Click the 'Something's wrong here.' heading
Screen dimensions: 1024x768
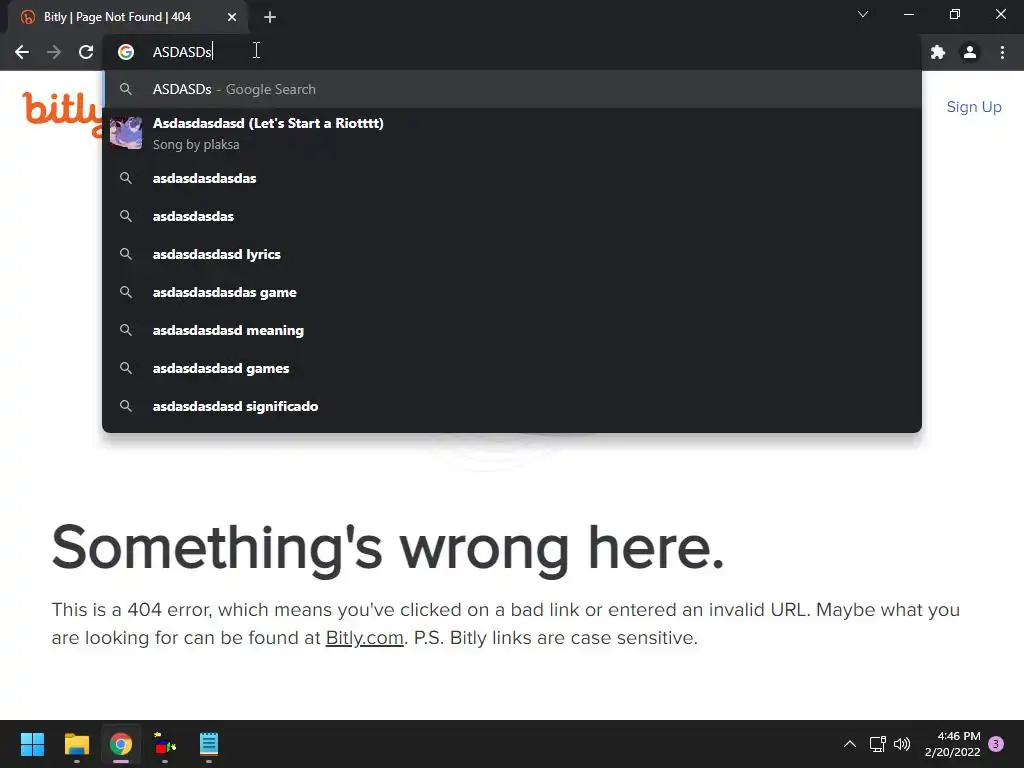(388, 549)
